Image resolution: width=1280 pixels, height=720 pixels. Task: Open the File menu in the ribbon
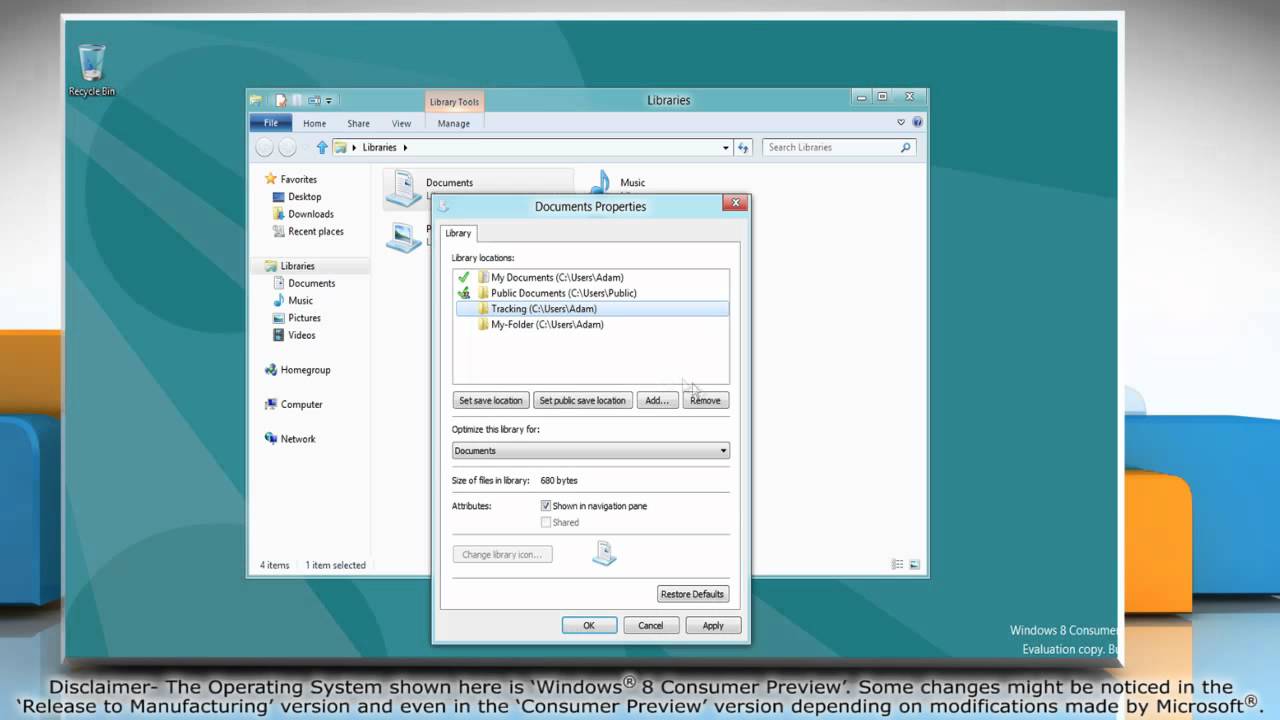tap(271, 123)
